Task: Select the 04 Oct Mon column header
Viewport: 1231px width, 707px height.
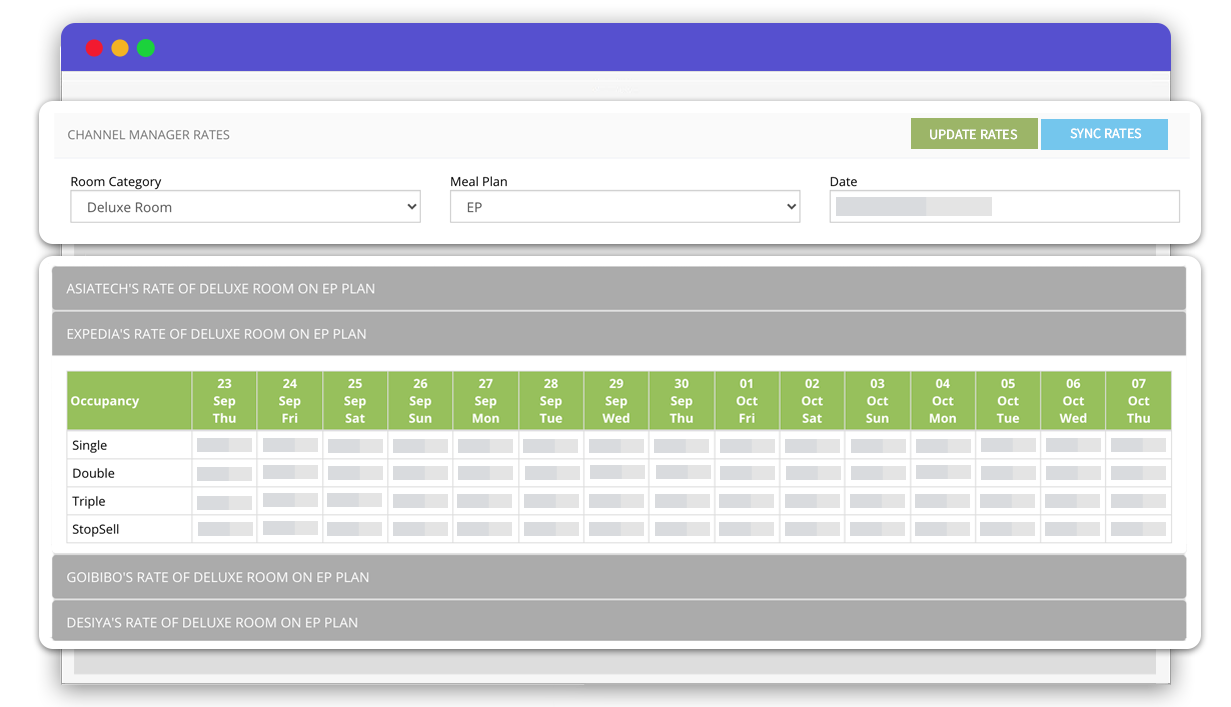Action: (x=943, y=401)
